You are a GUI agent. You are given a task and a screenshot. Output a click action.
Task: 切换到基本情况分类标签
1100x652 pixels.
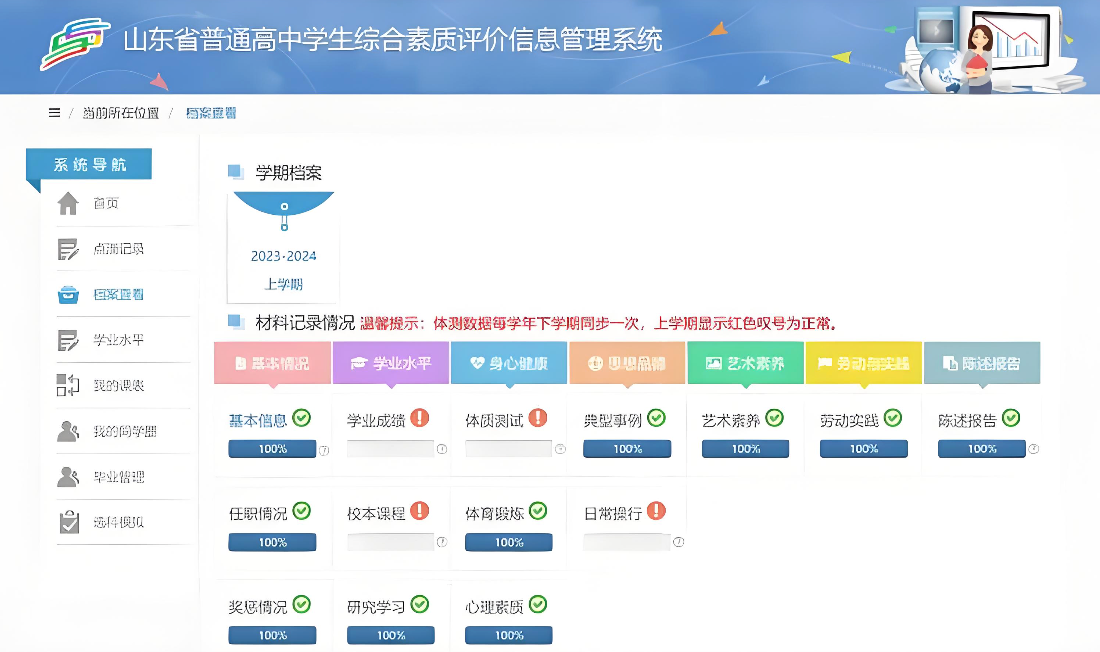(272, 363)
